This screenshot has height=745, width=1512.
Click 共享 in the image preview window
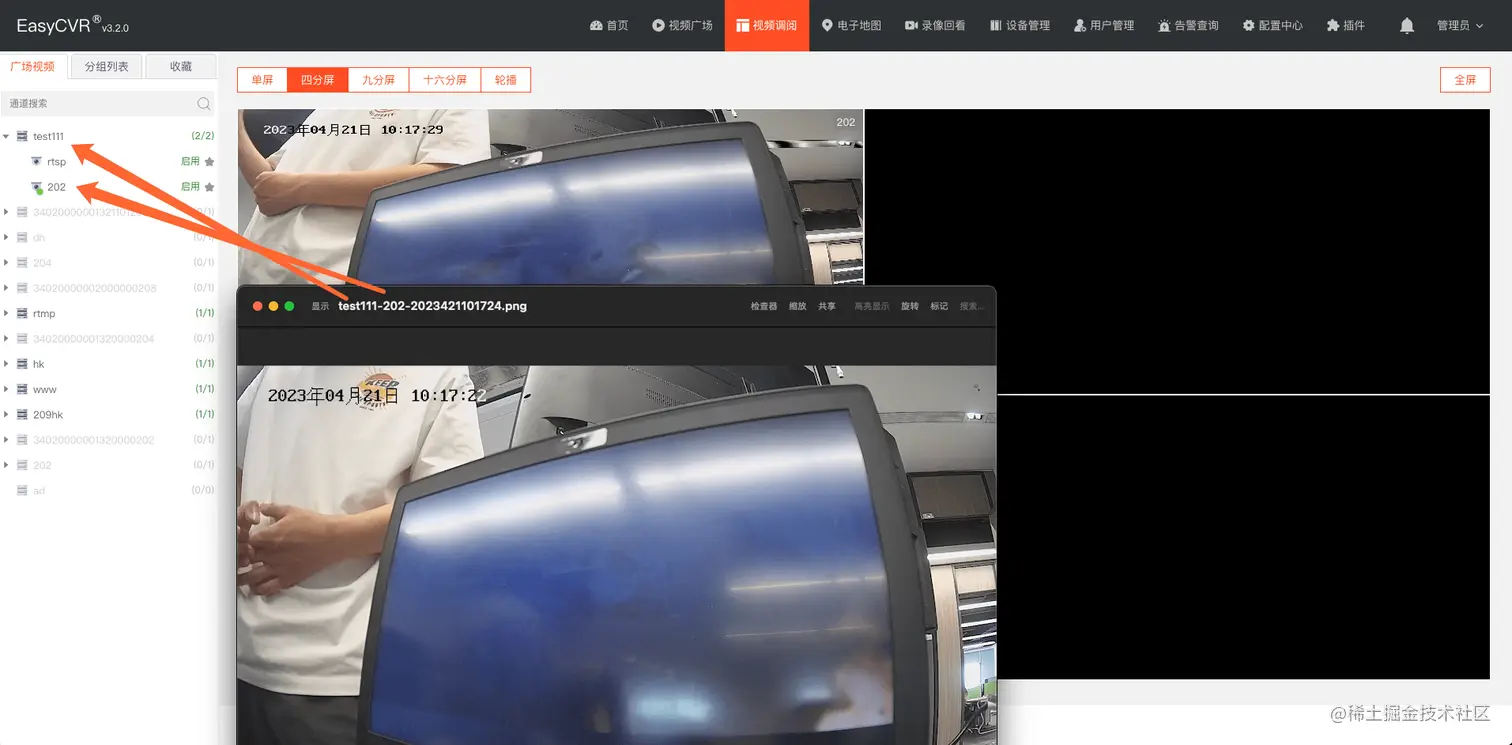coord(827,306)
